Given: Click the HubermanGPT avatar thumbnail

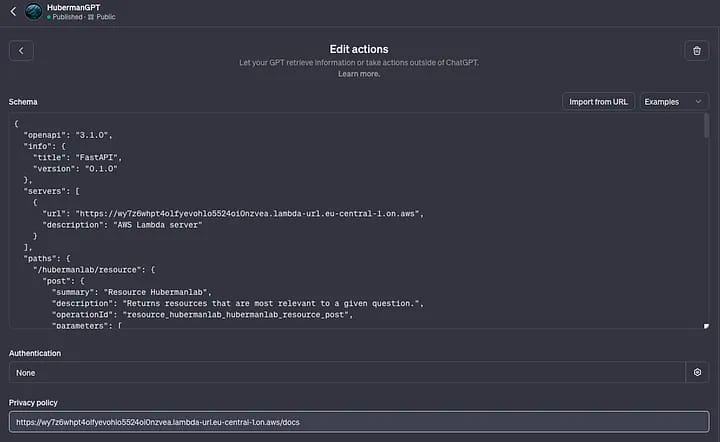Looking at the screenshot, I should pos(34,11).
